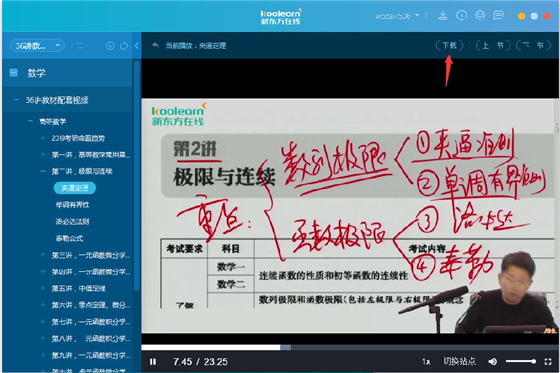Image resolution: width=560 pixels, height=373 pixels.
Task: Open the downloads icon in the title bar
Action: pyautogui.click(x=443, y=16)
